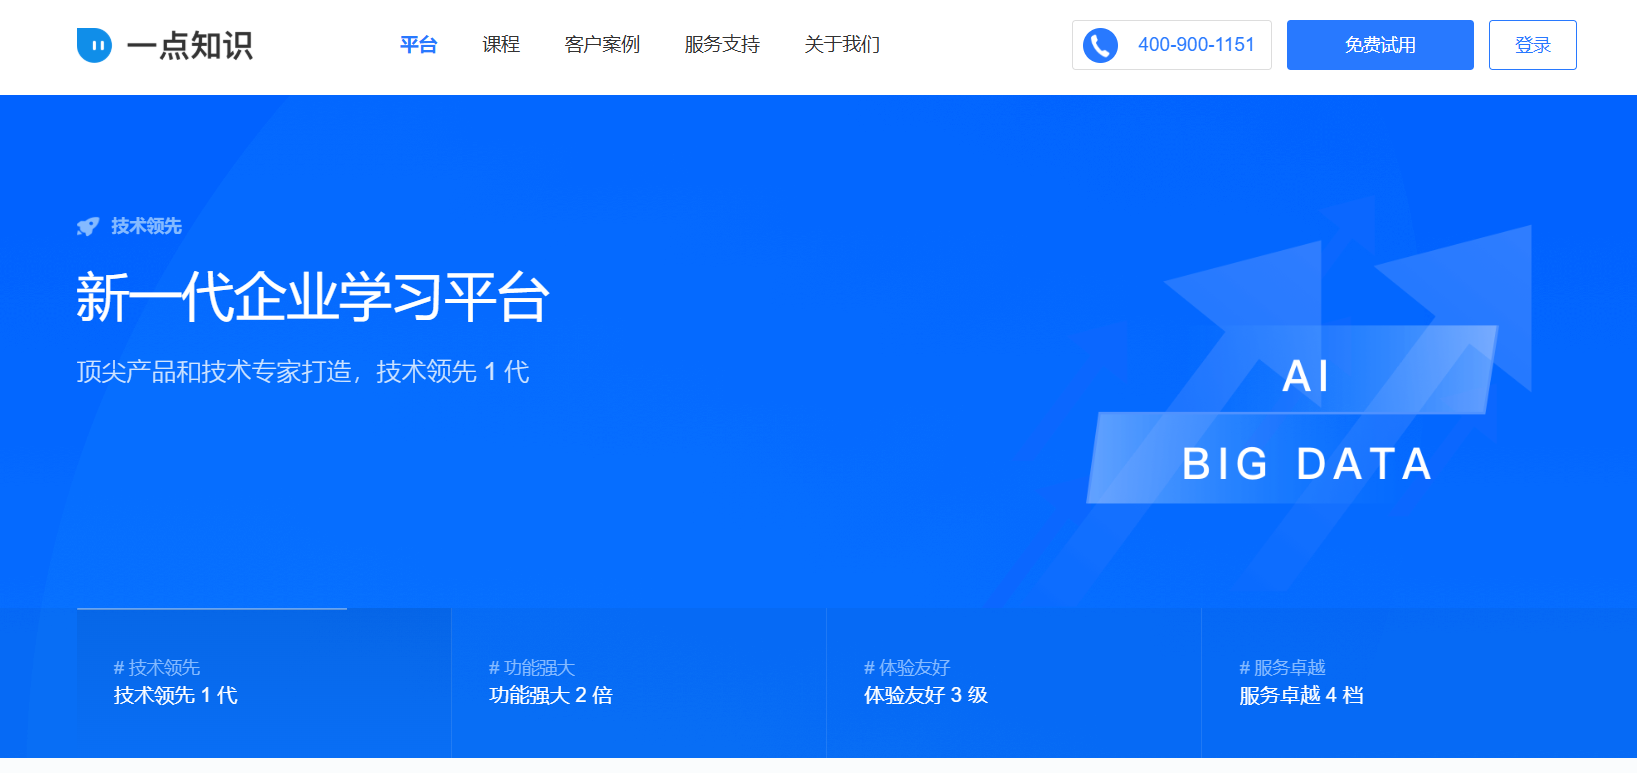
Task: Click the rocket icon above the headline
Action: point(88,227)
